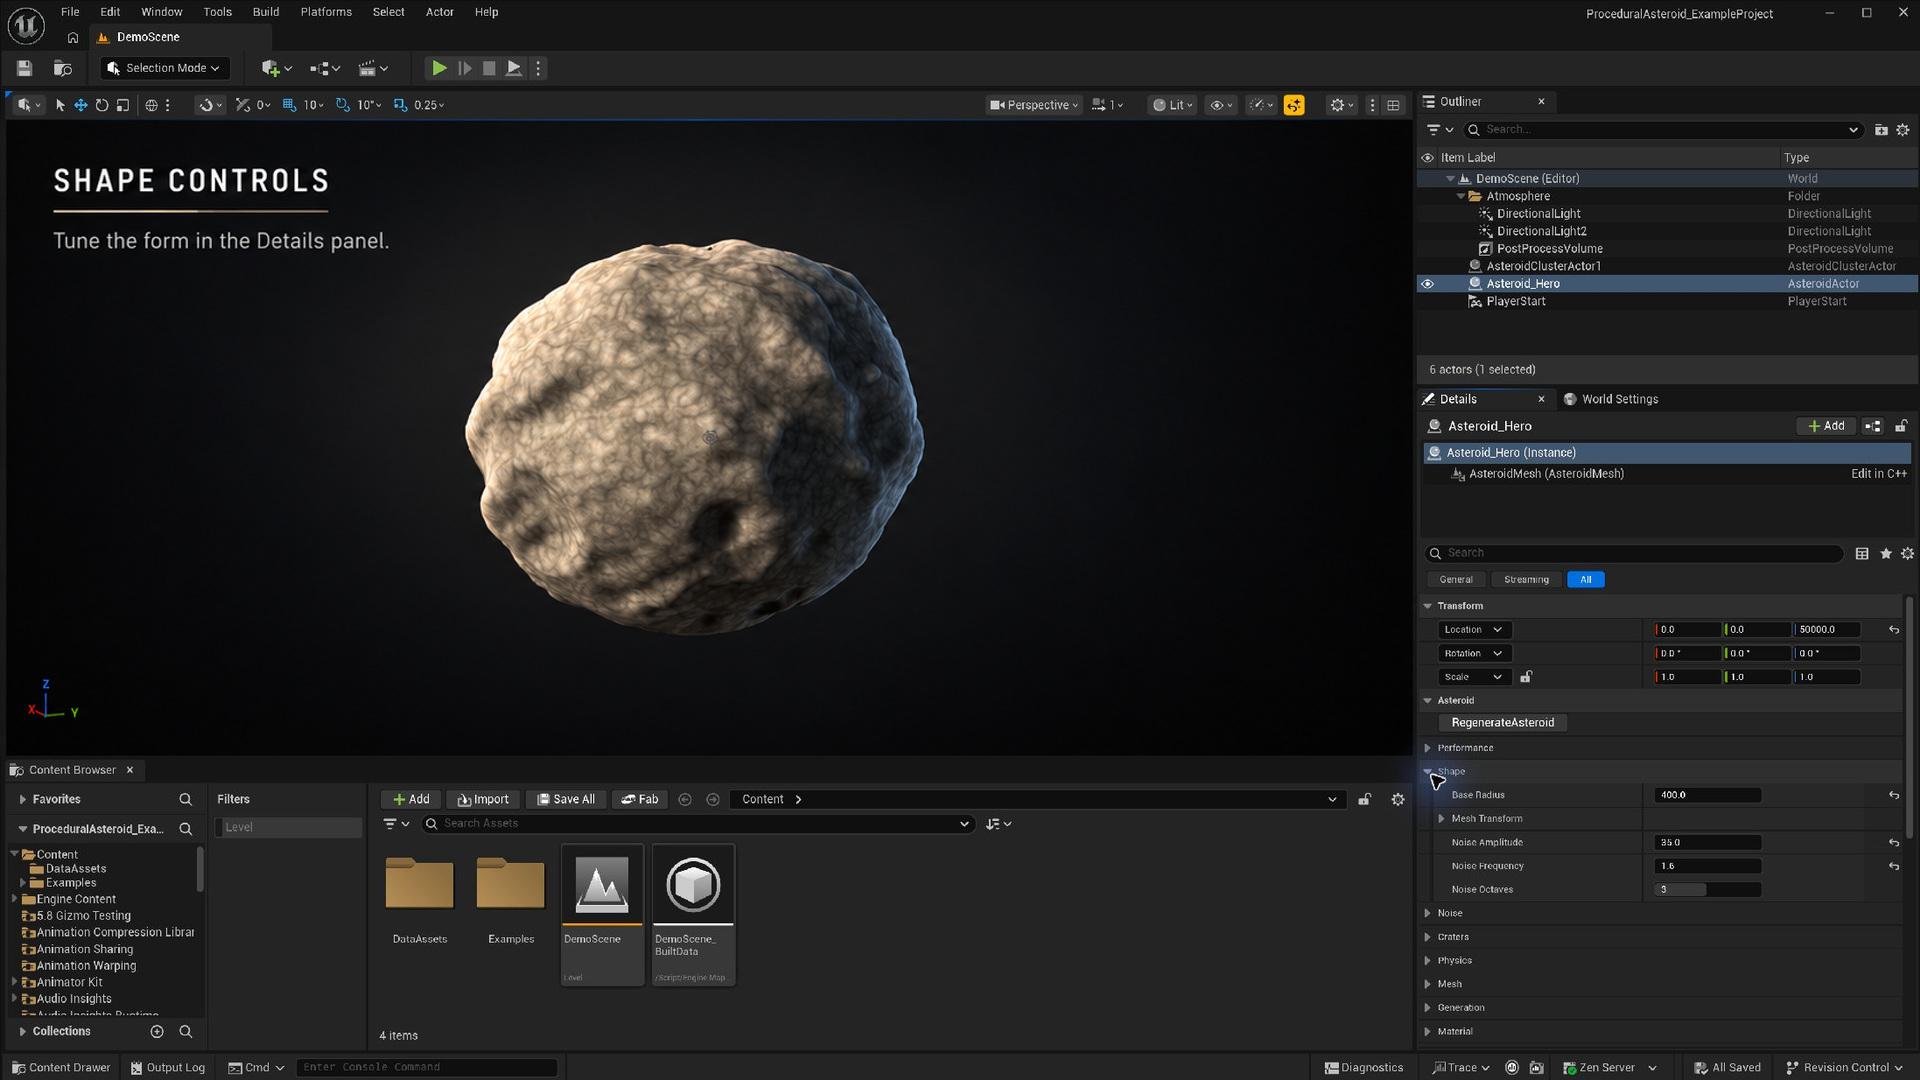The image size is (1920, 1080).
Task: Open the Build menu
Action: point(265,12)
